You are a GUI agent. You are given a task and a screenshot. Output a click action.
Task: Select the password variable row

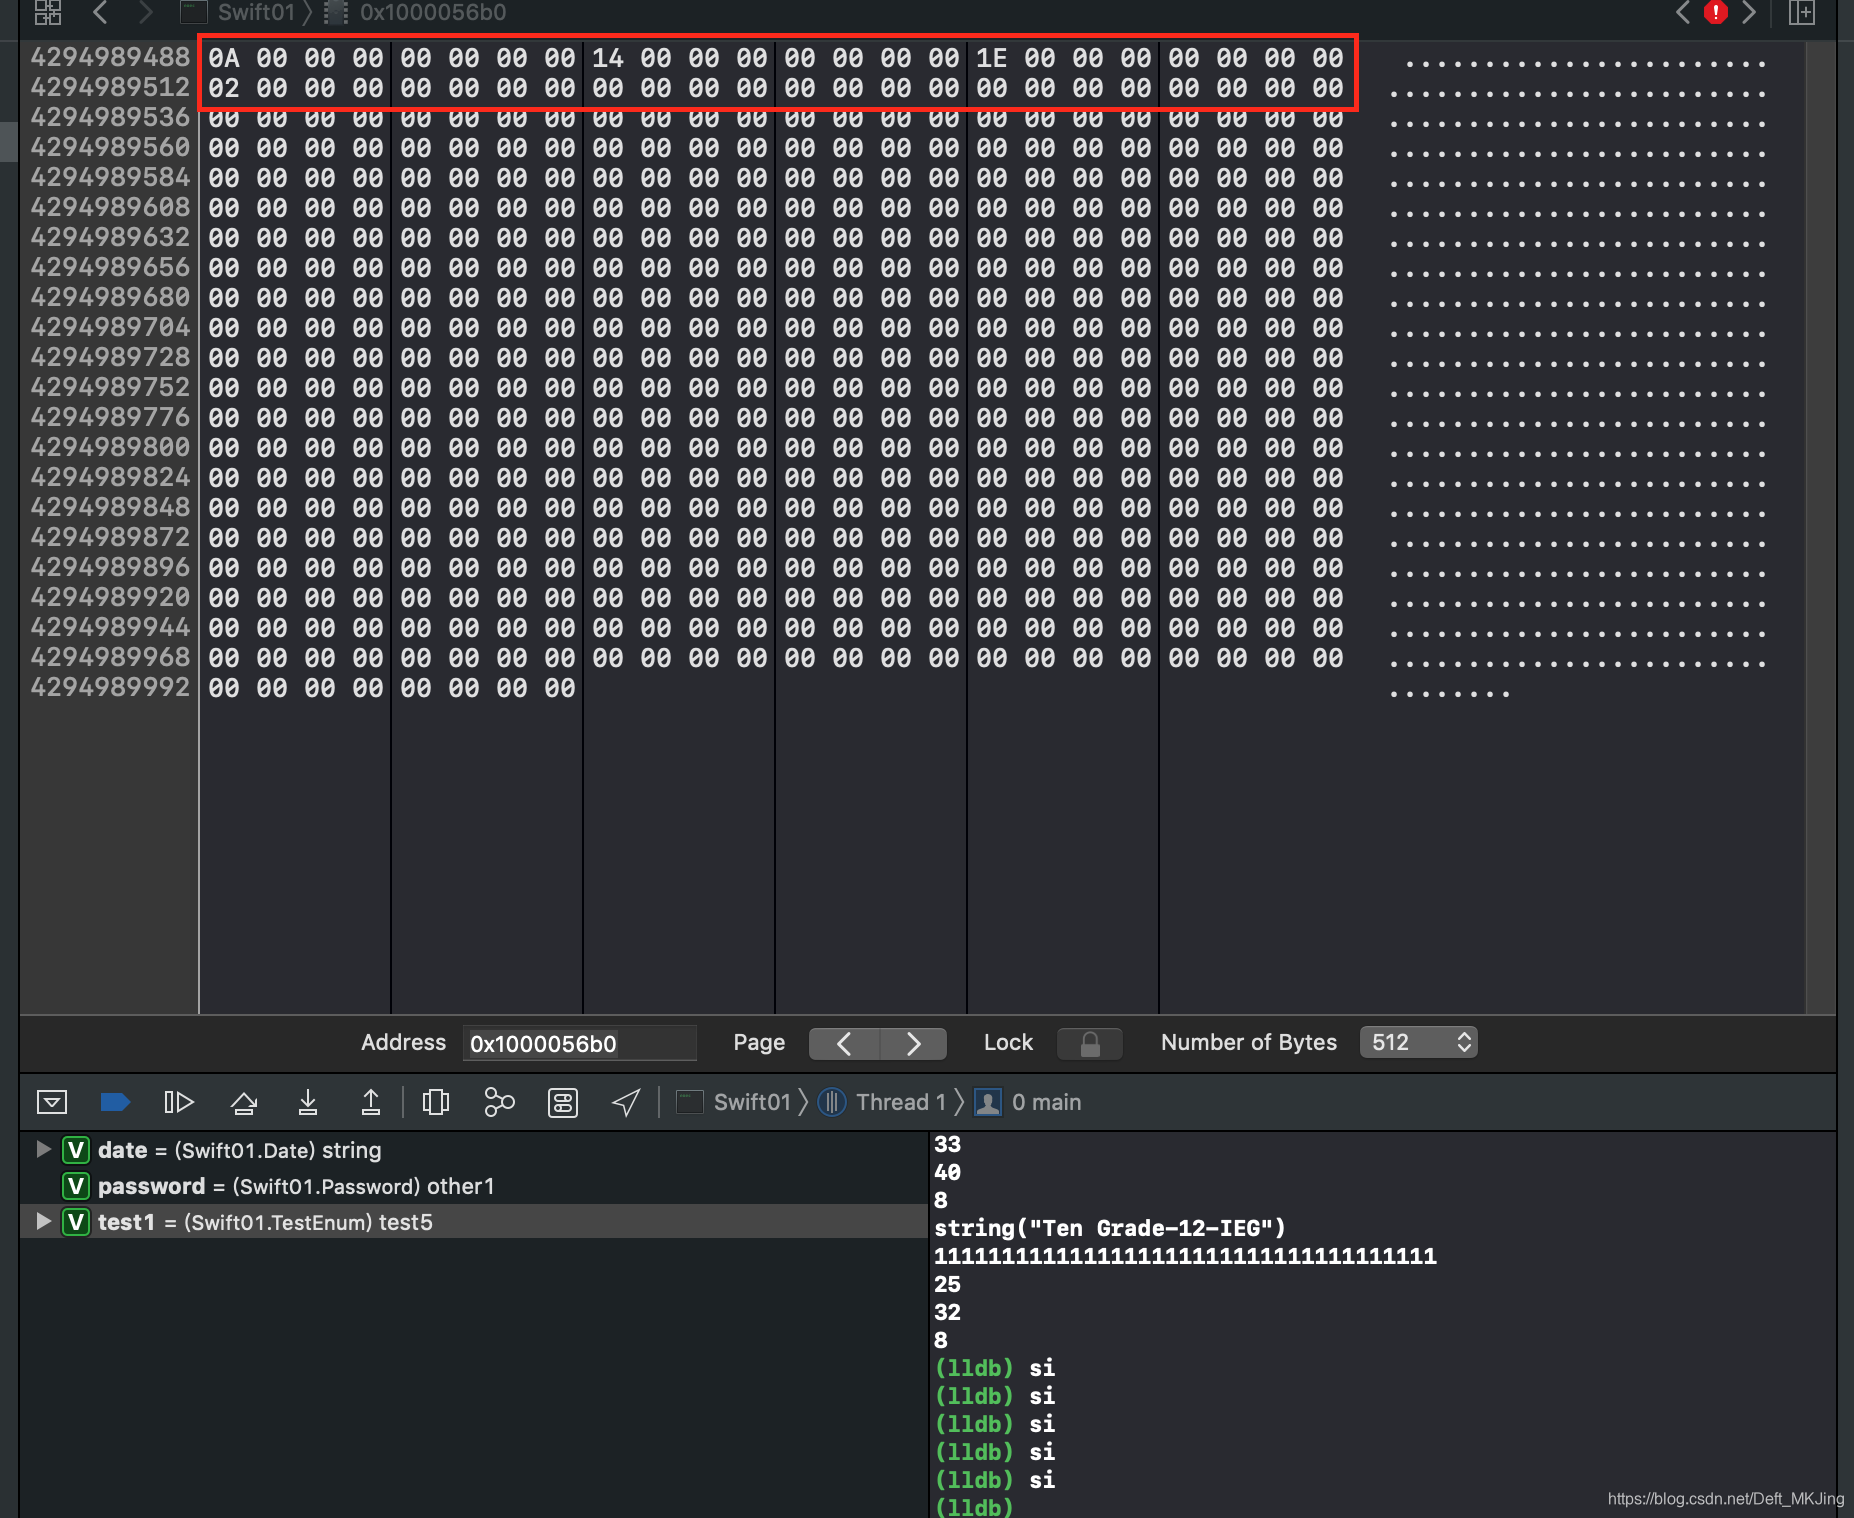click(x=474, y=1186)
